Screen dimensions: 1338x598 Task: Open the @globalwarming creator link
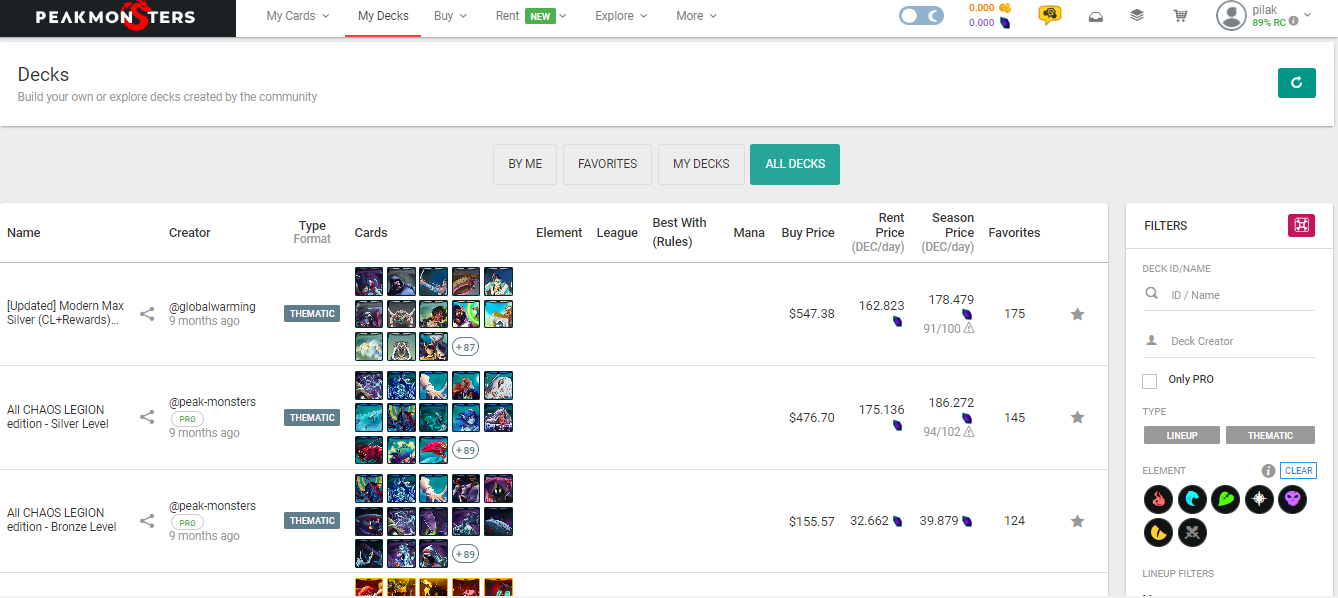[x=212, y=307]
